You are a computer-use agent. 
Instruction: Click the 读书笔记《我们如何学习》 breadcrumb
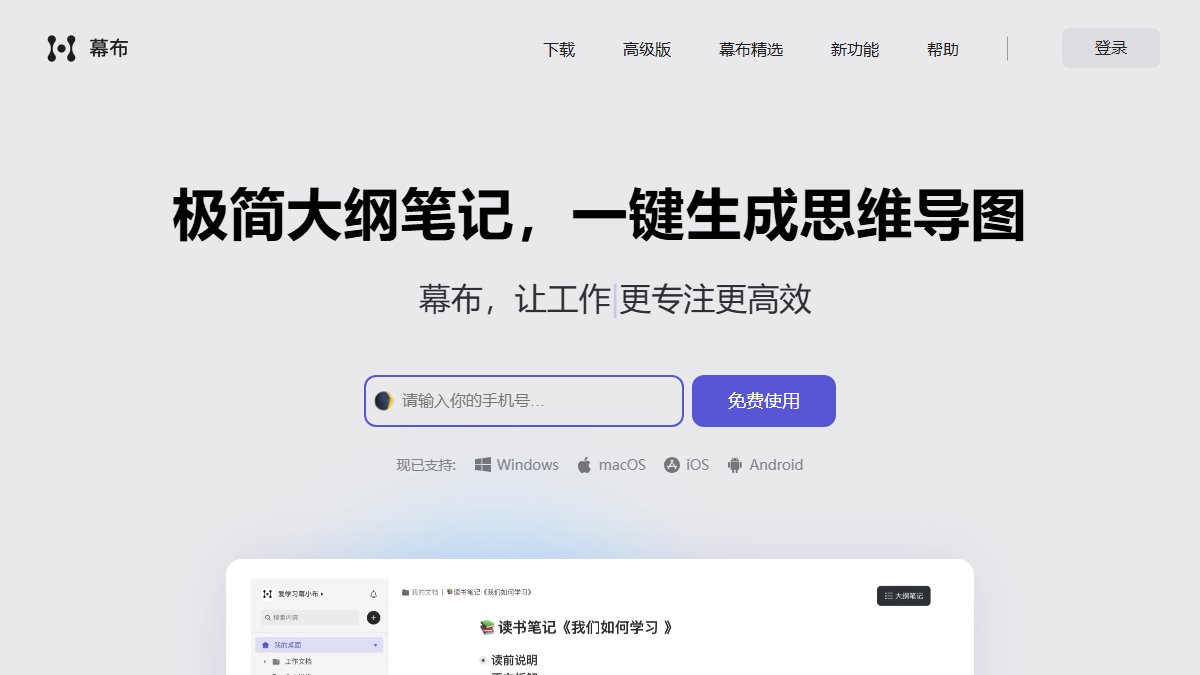tap(489, 592)
